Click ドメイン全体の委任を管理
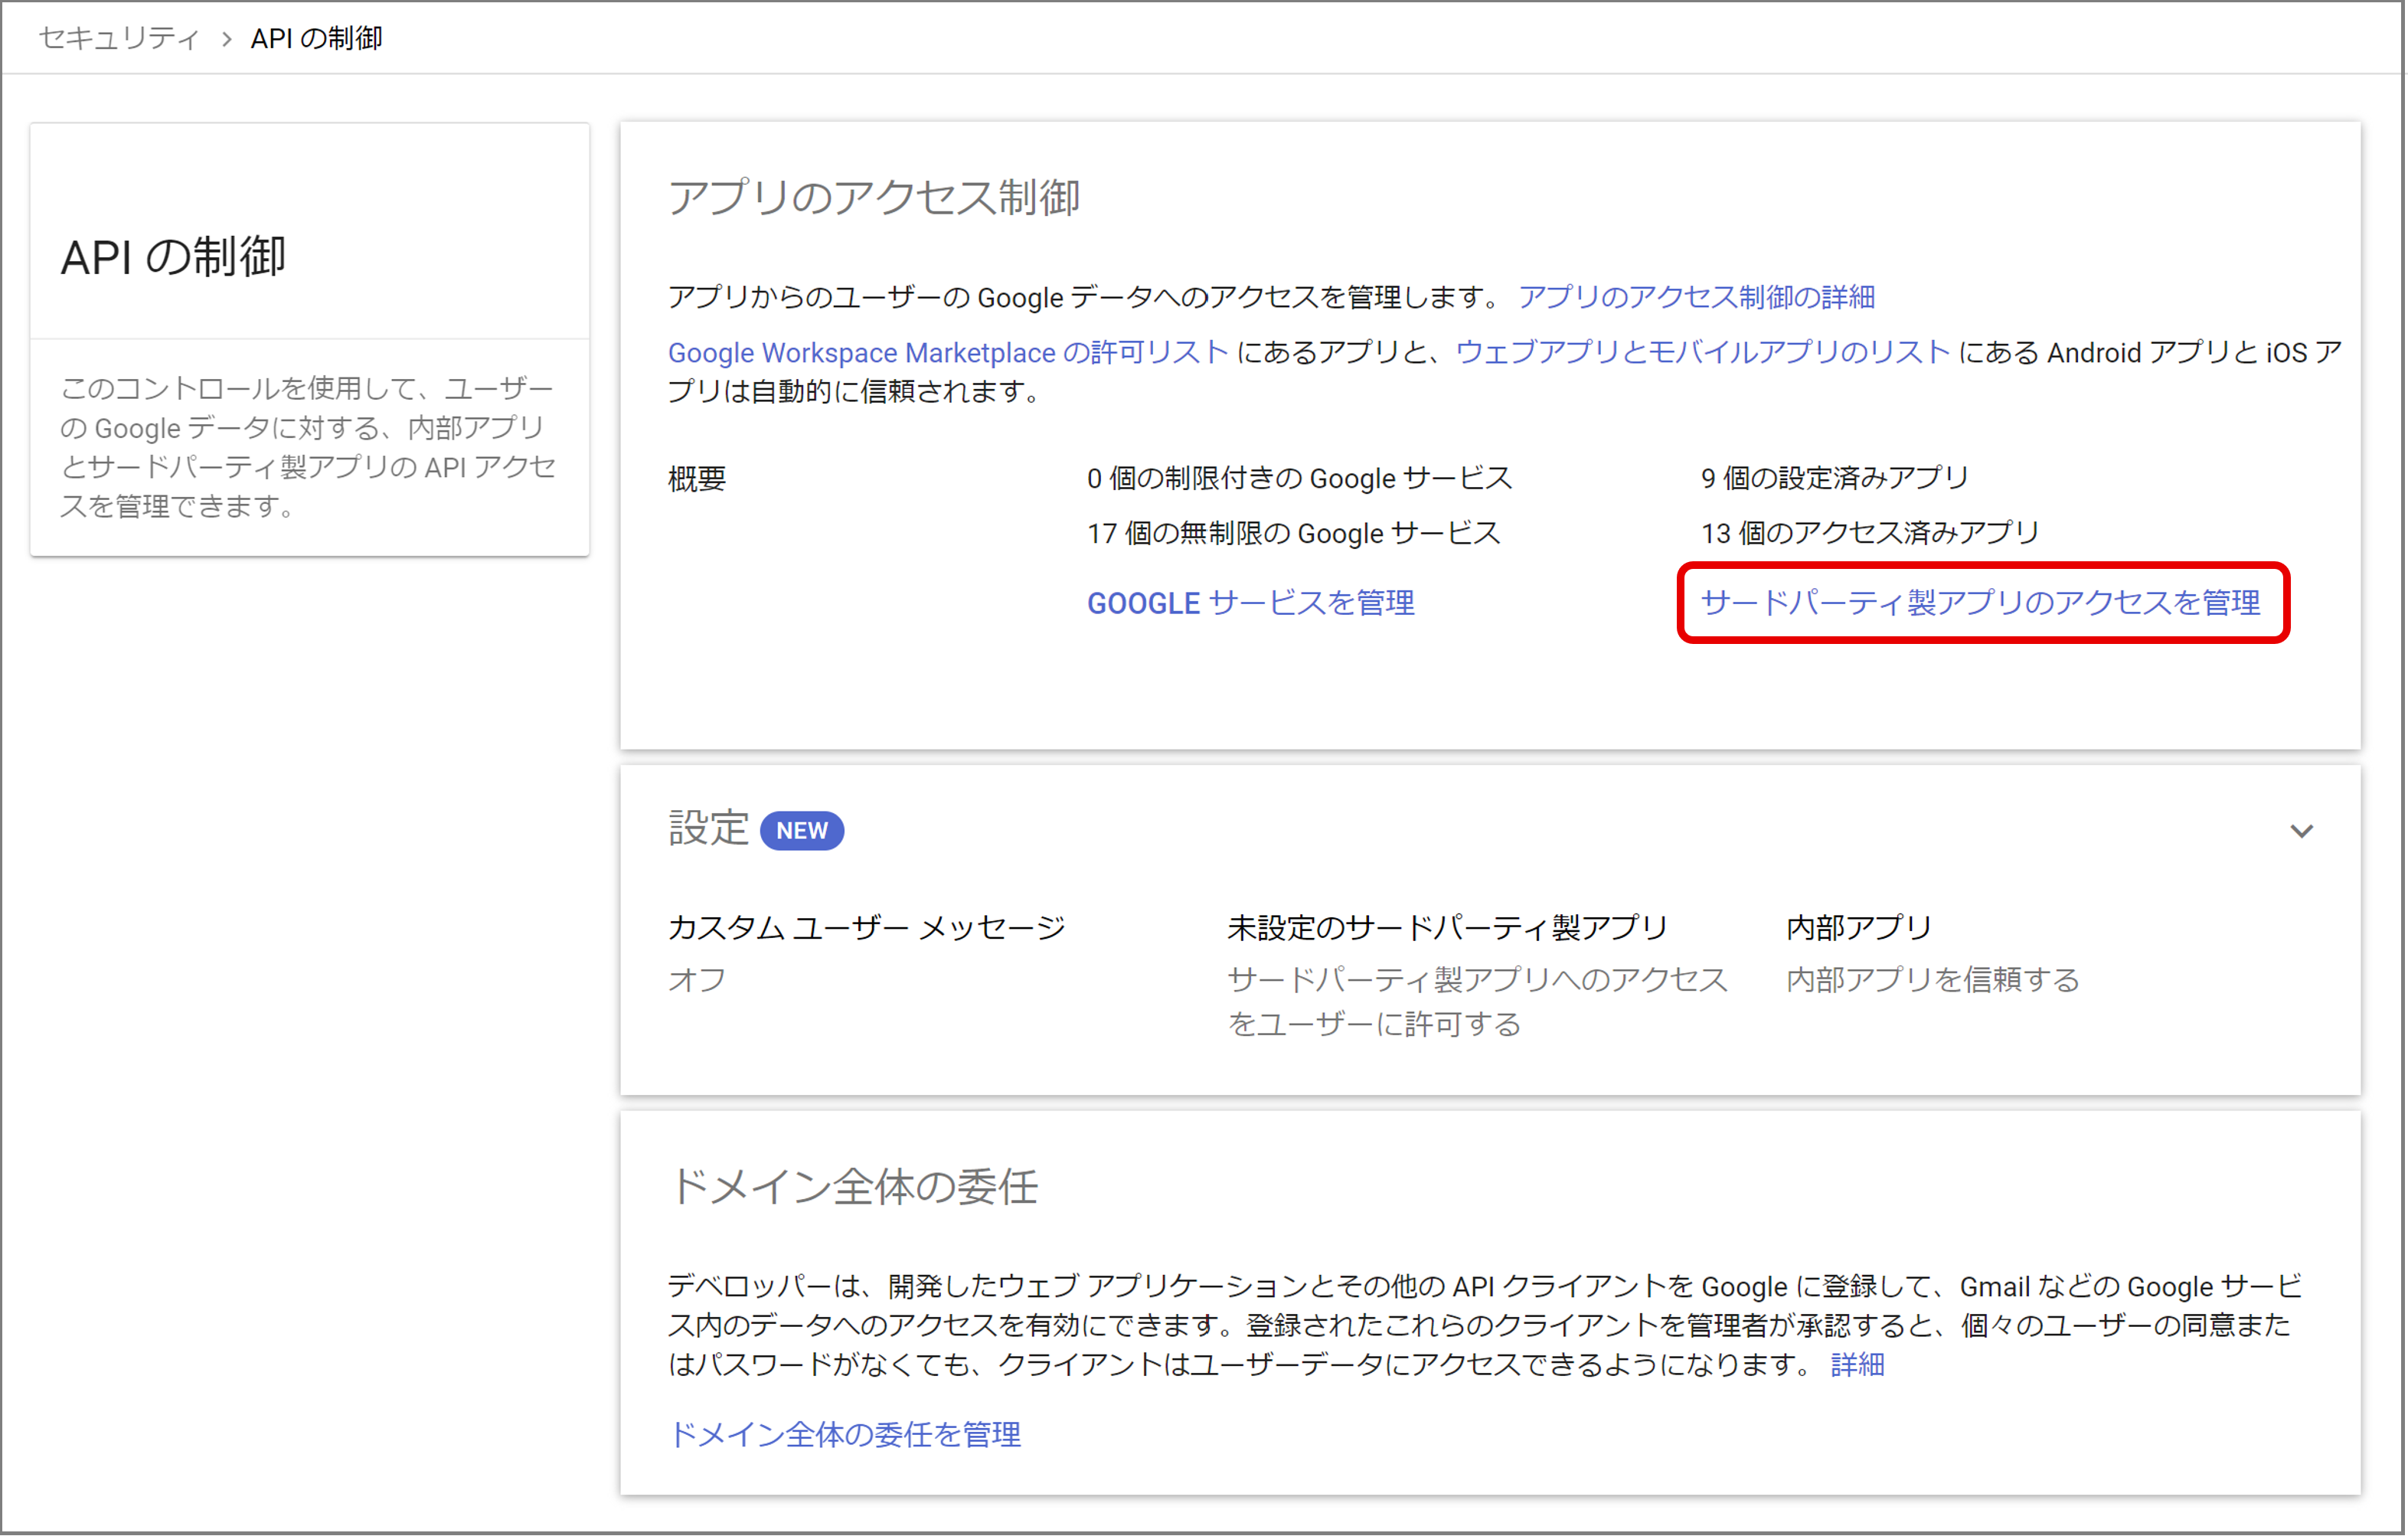Image resolution: width=2408 pixels, height=1536 pixels. 844,1435
